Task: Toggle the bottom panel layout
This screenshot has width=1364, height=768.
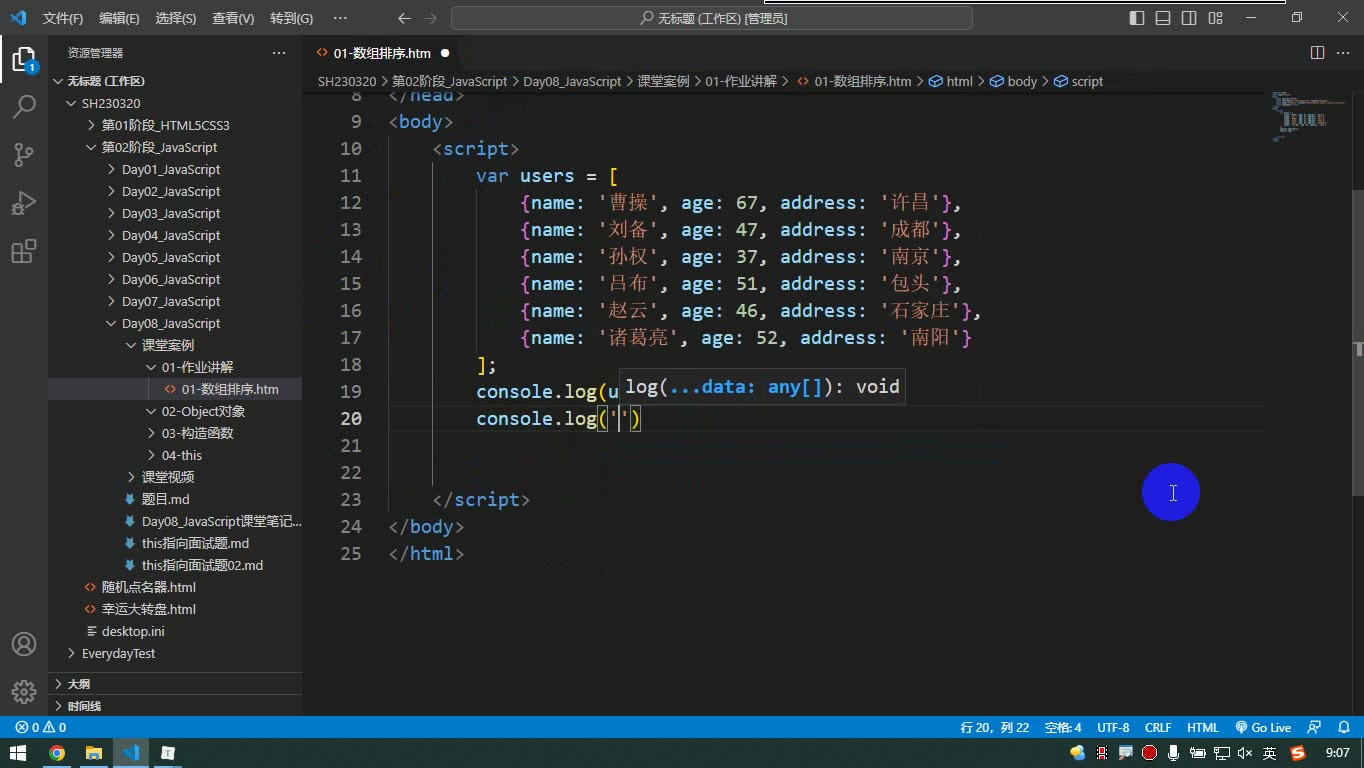Action: (1163, 18)
